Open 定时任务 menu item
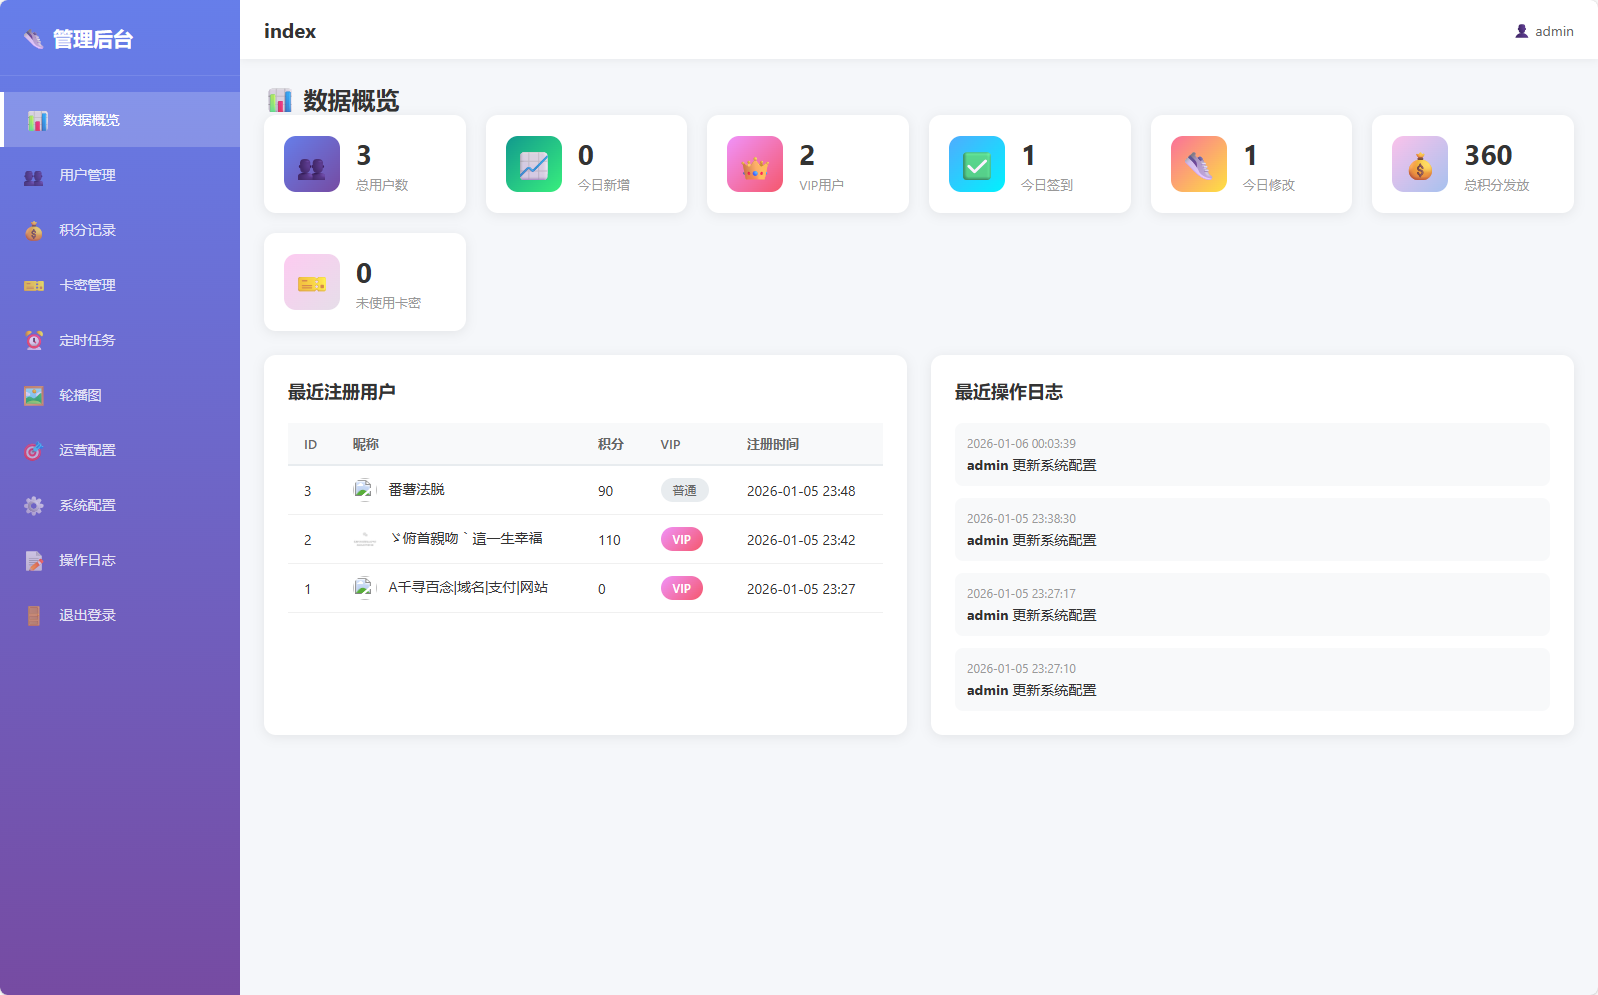Screen dimensions: 1598x995 [x=120, y=340]
